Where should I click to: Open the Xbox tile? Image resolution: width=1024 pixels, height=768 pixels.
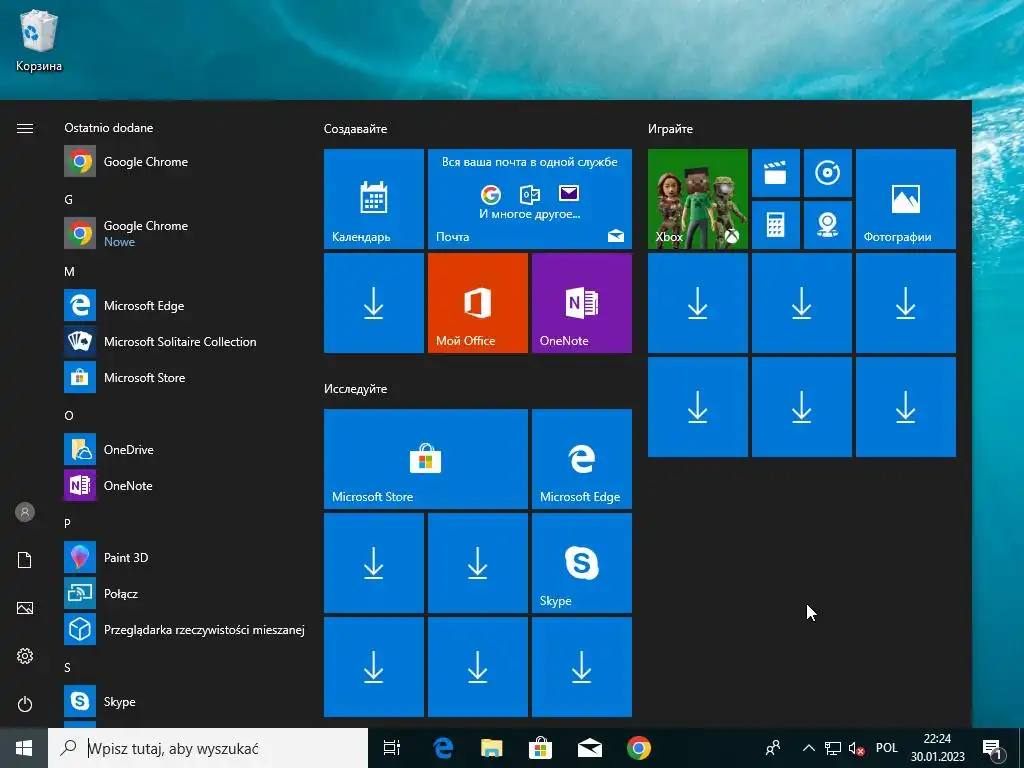(697, 199)
